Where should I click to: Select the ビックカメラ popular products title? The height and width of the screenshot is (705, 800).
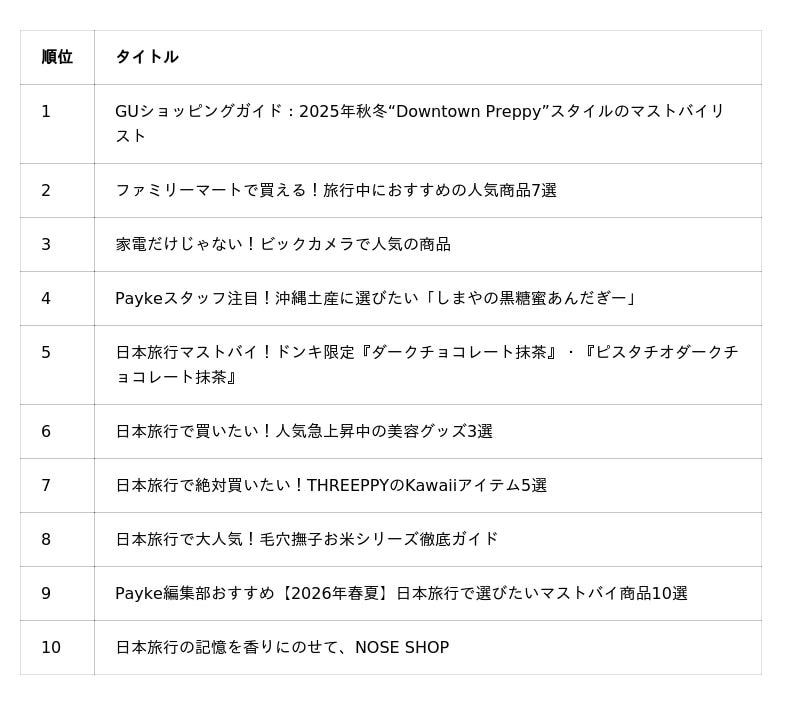pos(283,244)
